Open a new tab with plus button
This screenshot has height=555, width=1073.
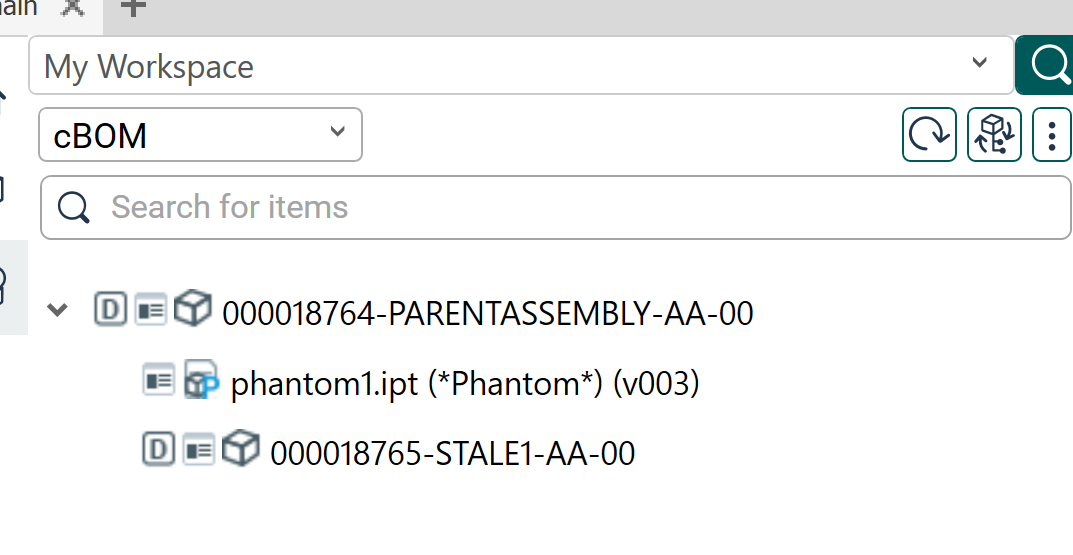pos(133,7)
